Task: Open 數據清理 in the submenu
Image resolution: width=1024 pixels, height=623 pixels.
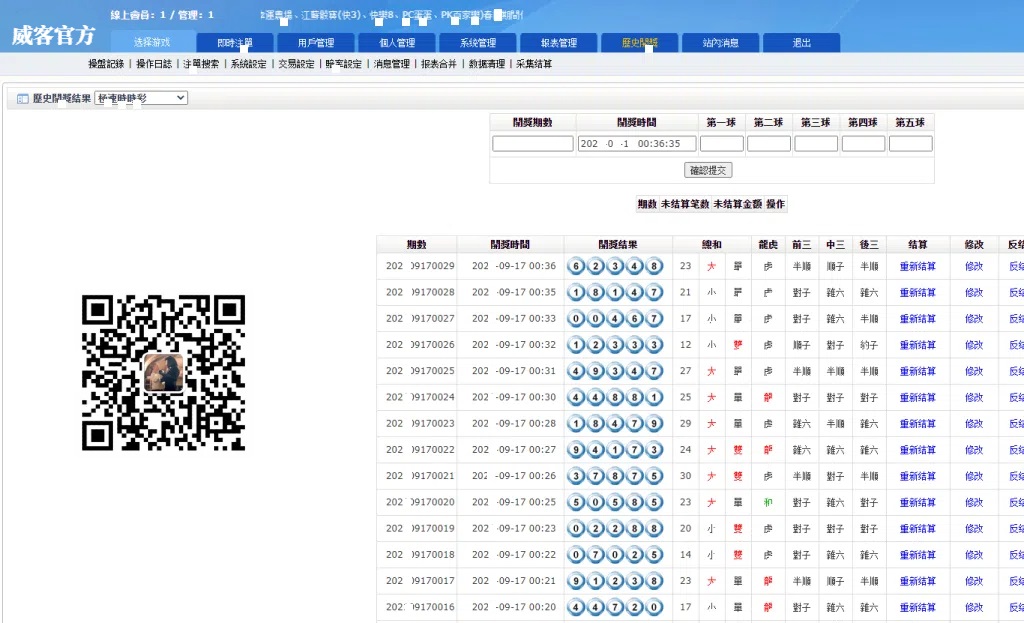Action: pos(487,64)
